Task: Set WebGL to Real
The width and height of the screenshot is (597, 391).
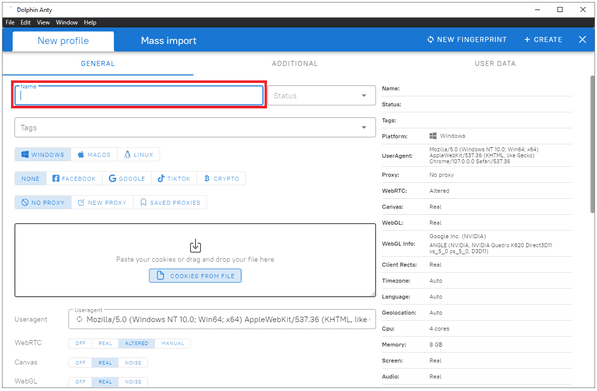Action: pos(105,381)
